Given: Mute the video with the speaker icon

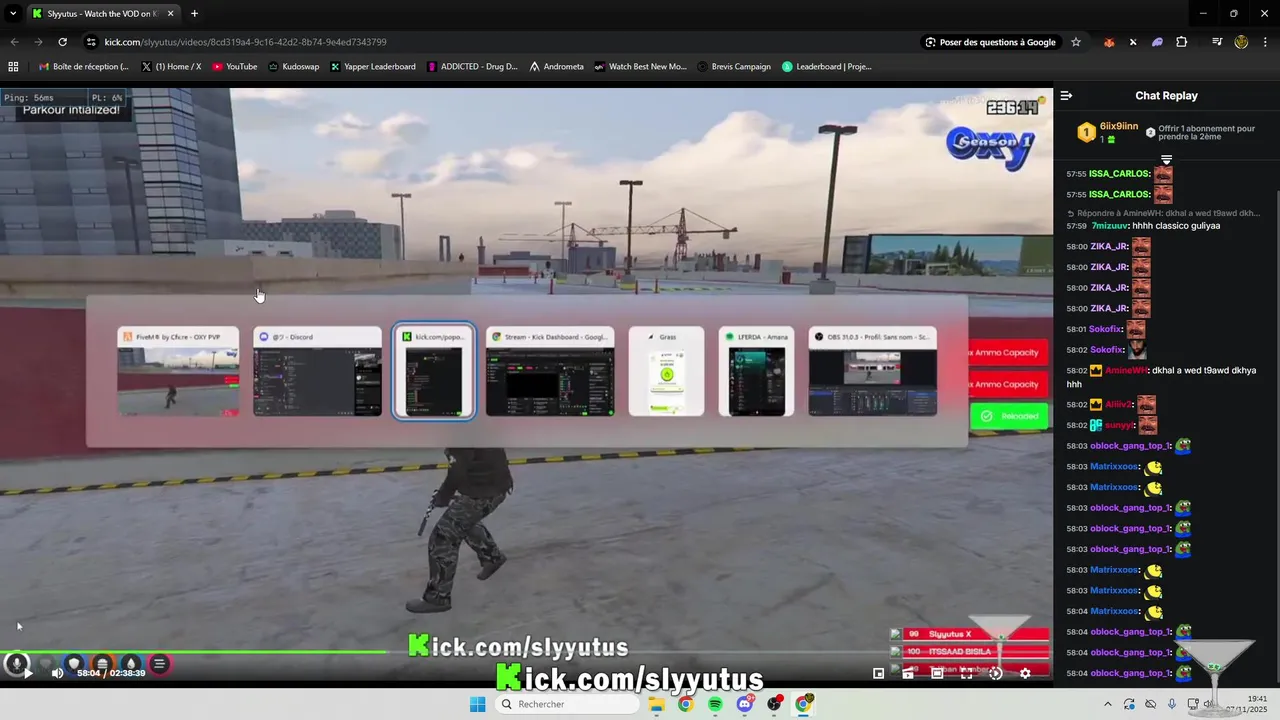Looking at the screenshot, I should click(57, 673).
